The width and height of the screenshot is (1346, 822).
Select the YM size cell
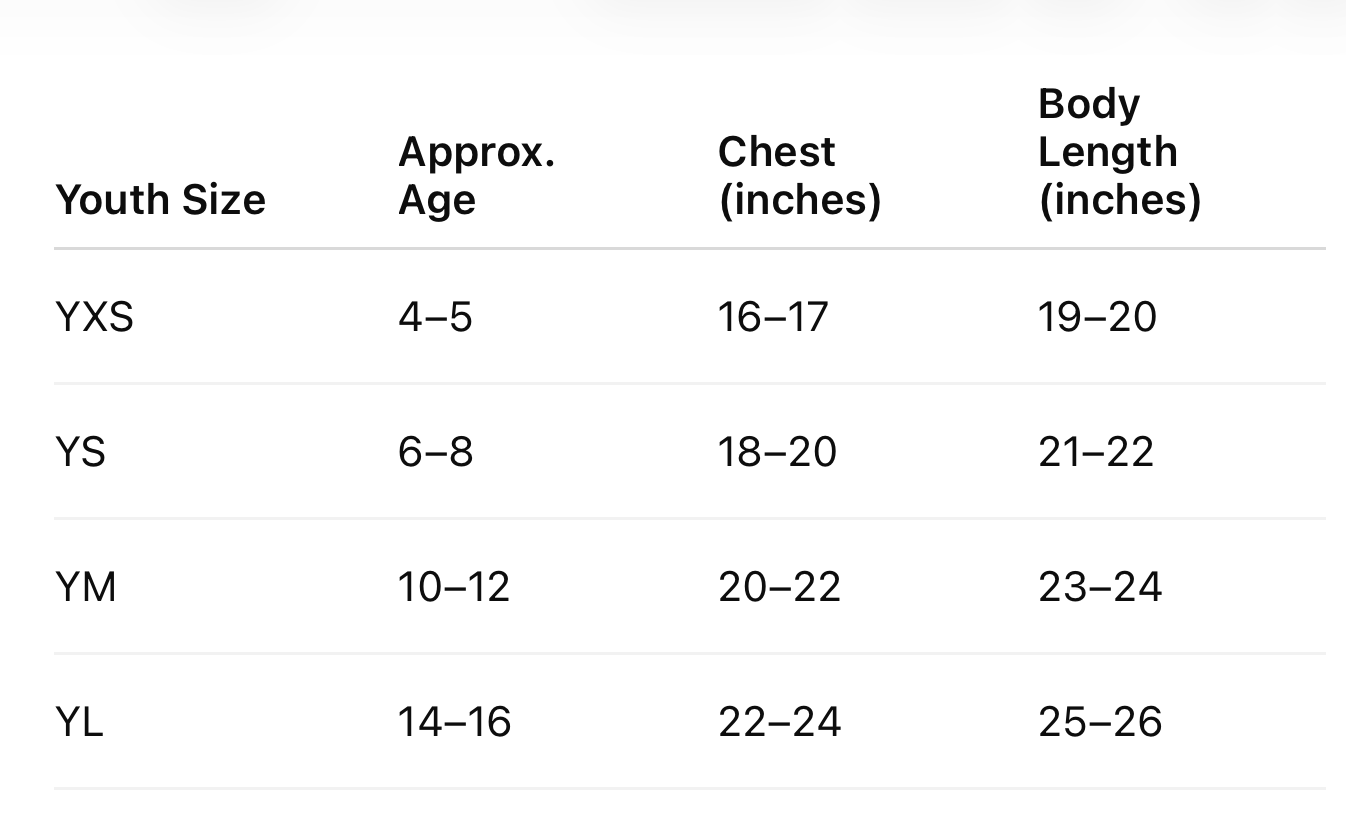(86, 587)
